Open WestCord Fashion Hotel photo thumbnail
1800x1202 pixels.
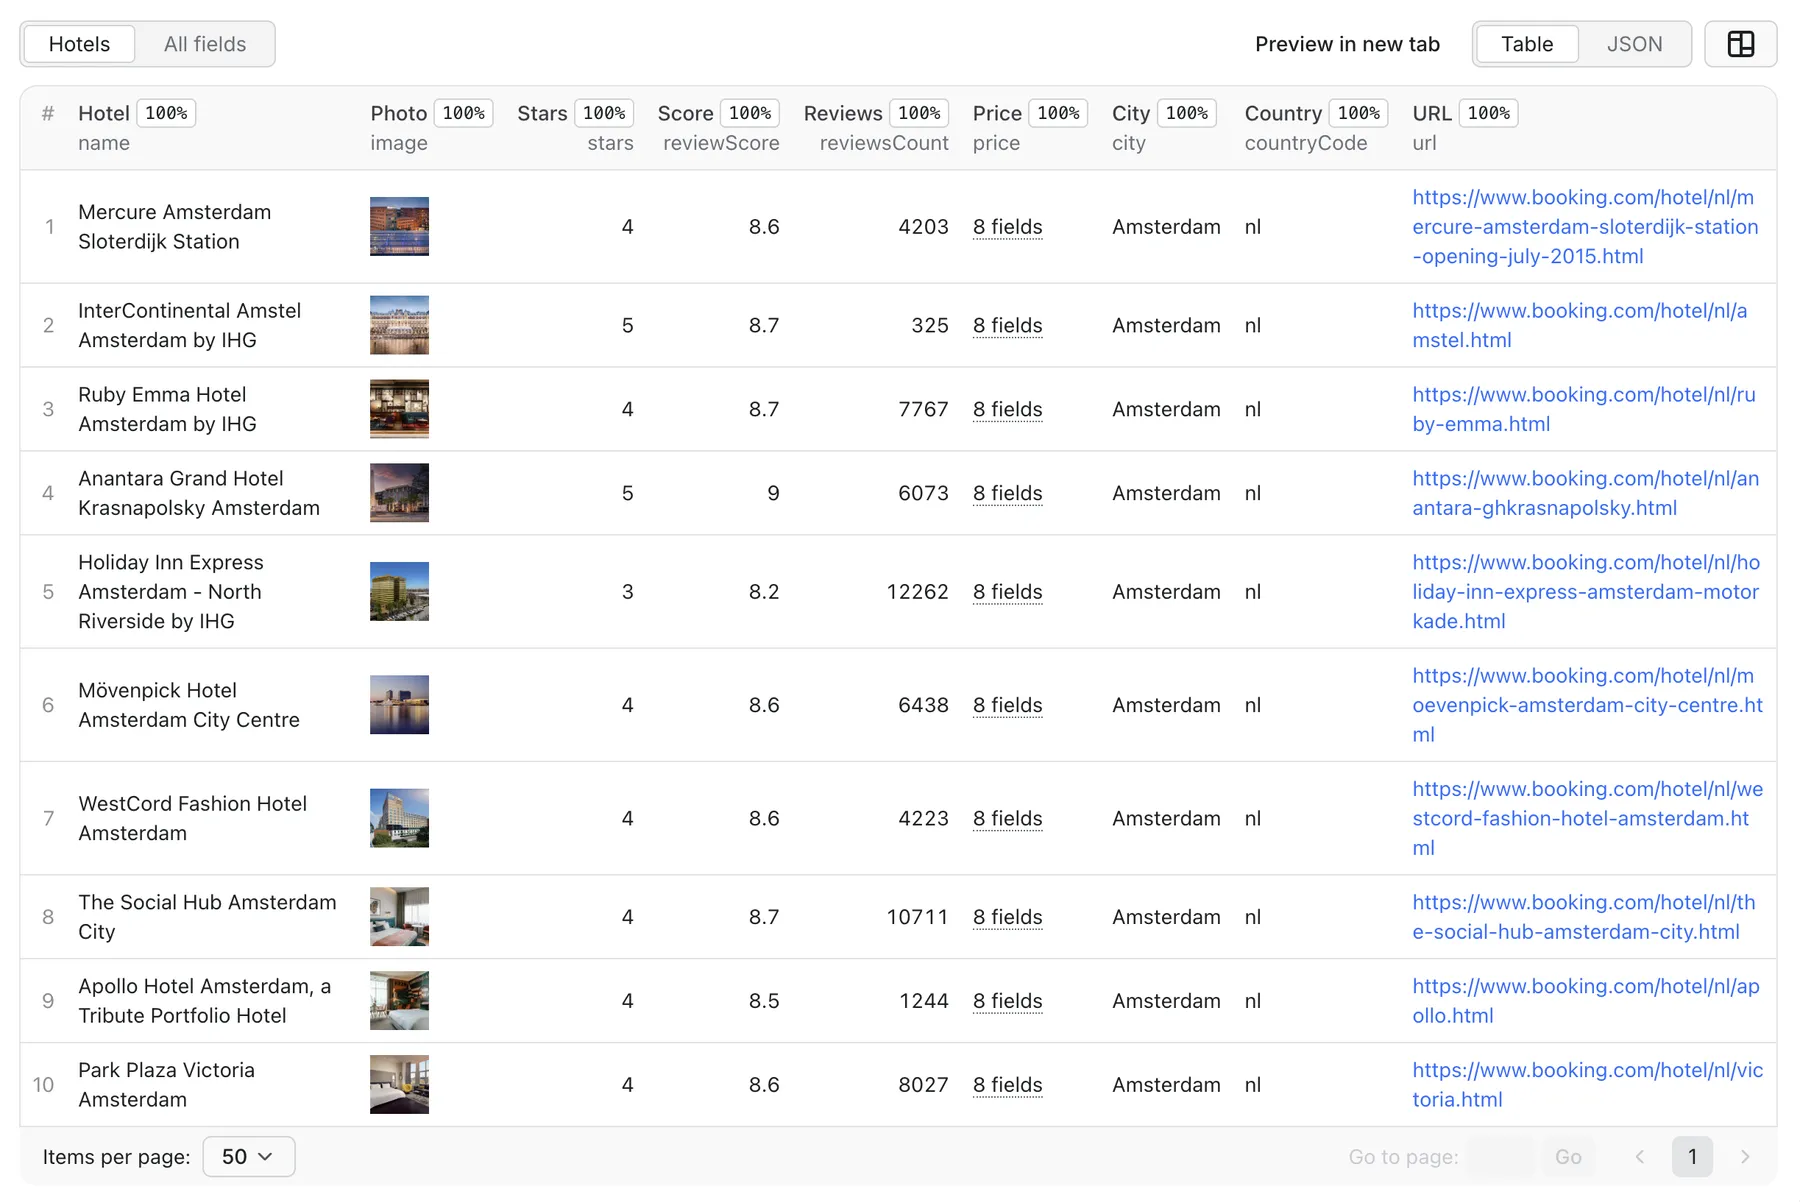coord(399,818)
